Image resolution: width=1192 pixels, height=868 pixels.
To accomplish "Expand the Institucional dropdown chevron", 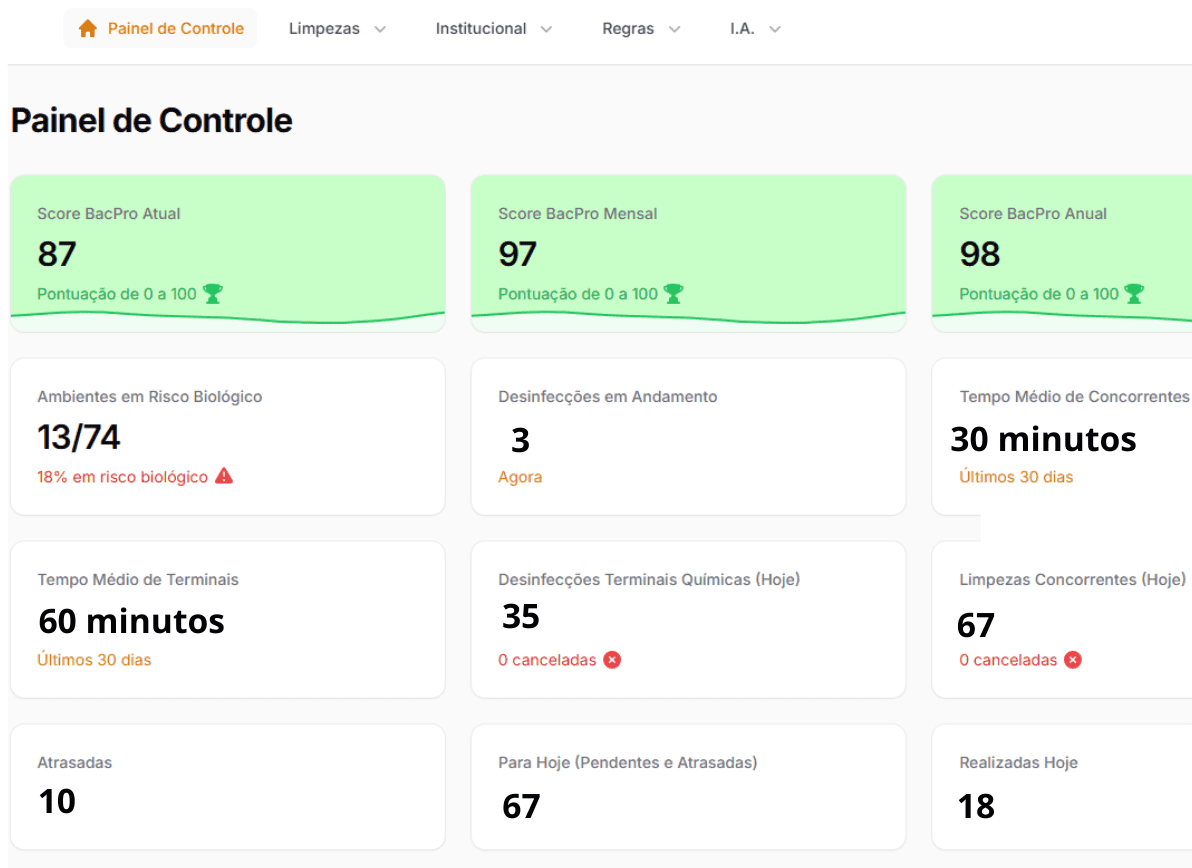I will (546, 30).
